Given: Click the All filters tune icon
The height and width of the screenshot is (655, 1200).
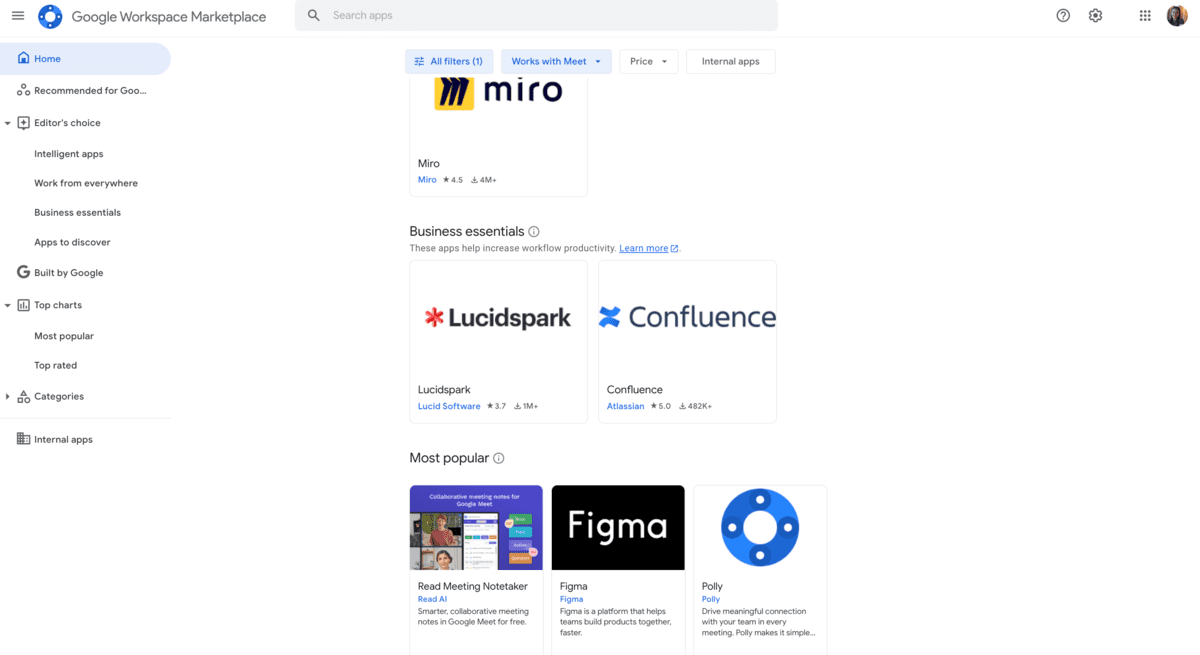Looking at the screenshot, I should [419, 62].
